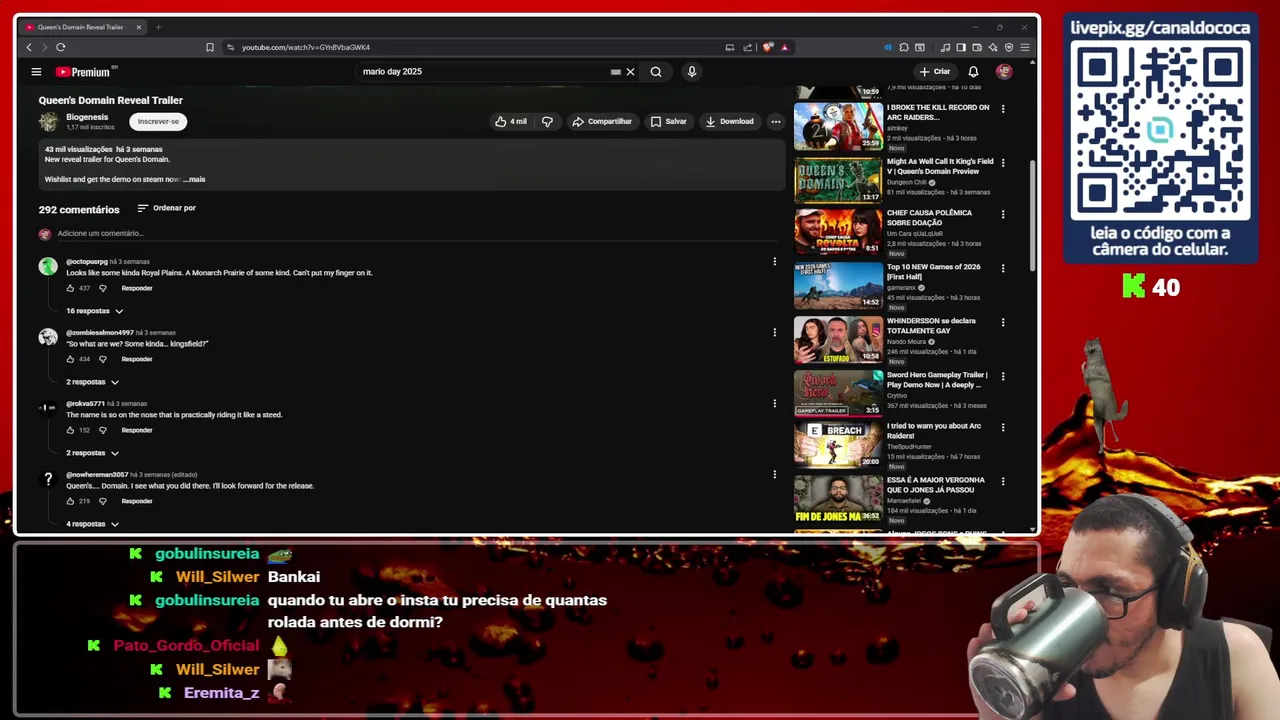The height and width of the screenshot is (720, 1280).
Task: Go back using the browser back arrow
Action: 29,47
